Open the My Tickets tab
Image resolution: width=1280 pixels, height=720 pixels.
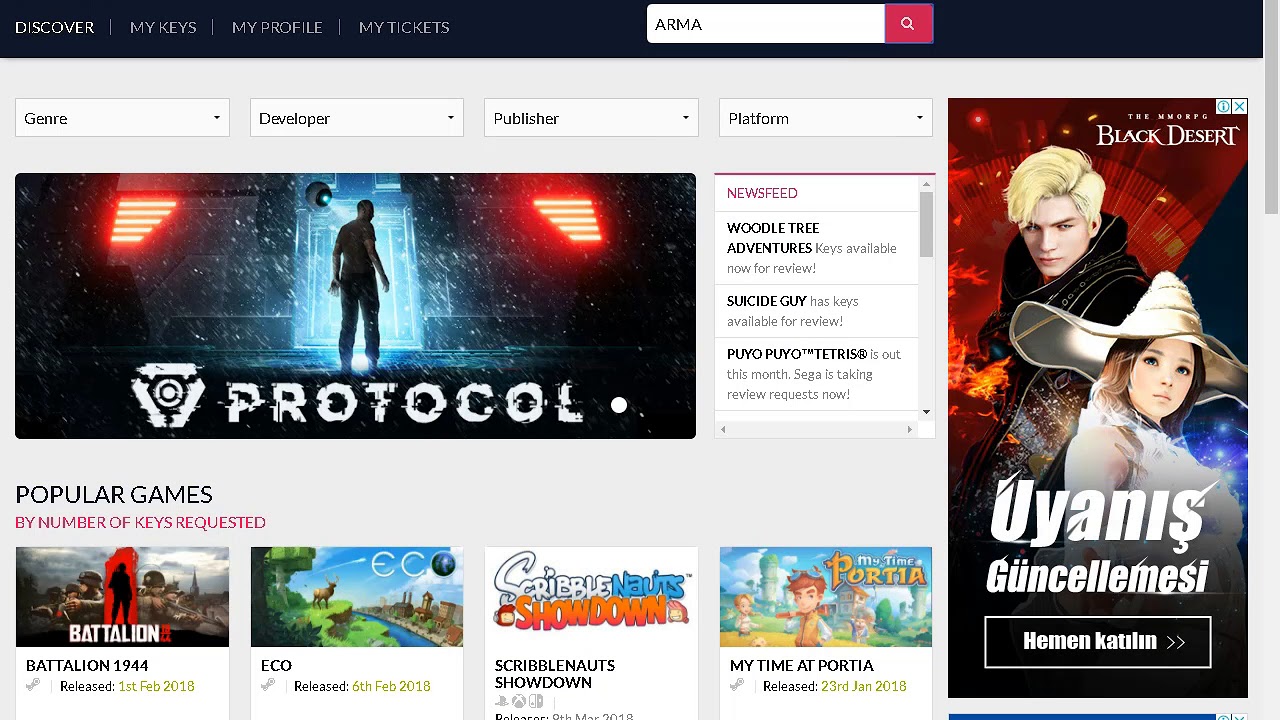[404, 27]
